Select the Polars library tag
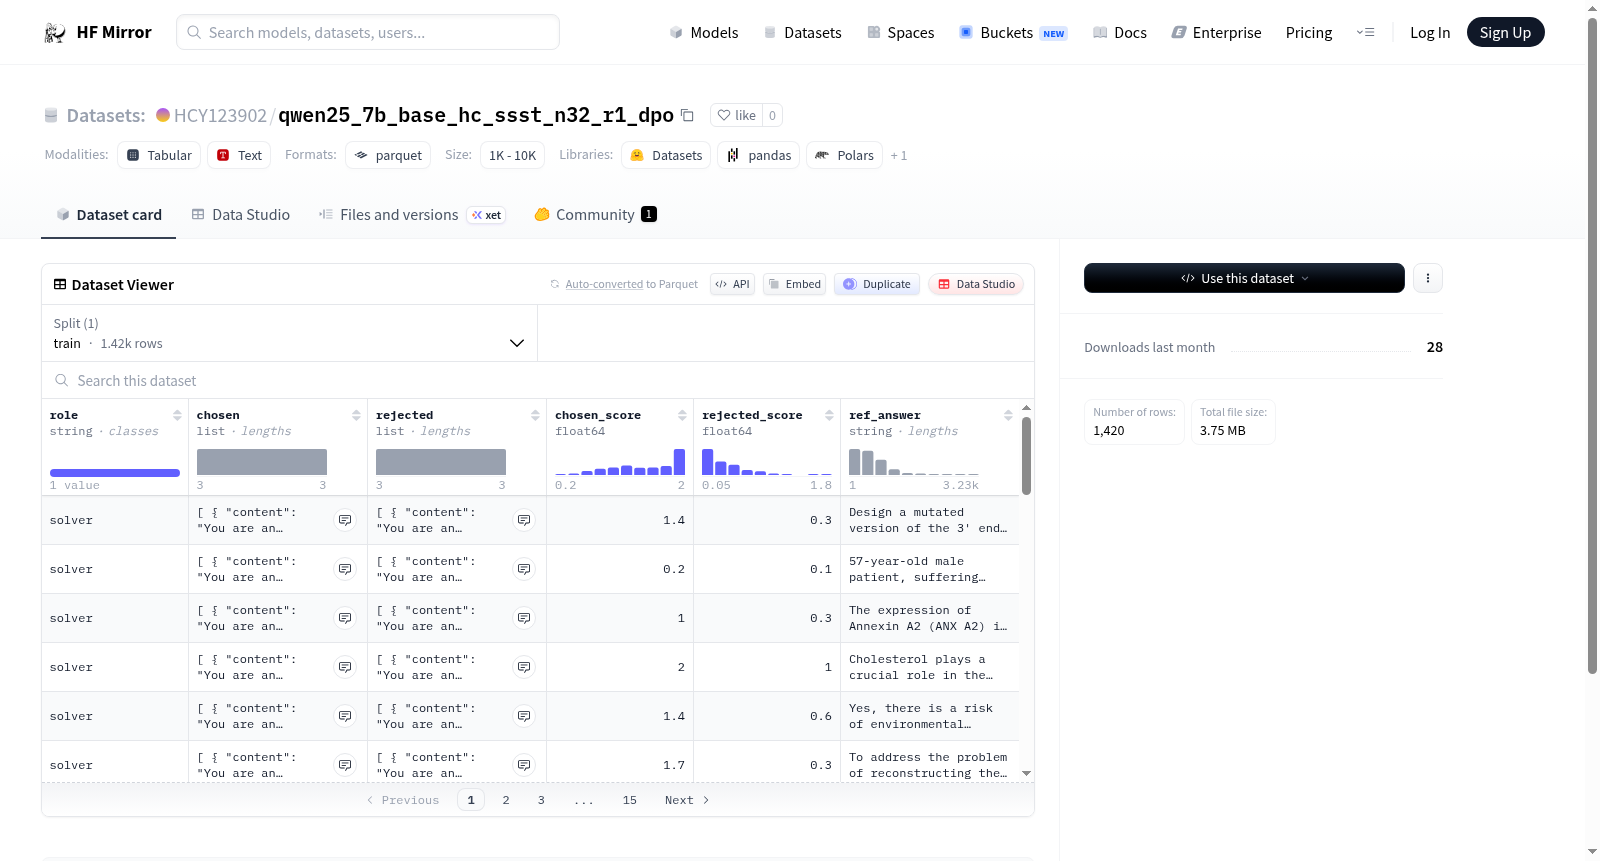Image resolution: width=1600 pixels, height=861 pixels. (845, 155)
